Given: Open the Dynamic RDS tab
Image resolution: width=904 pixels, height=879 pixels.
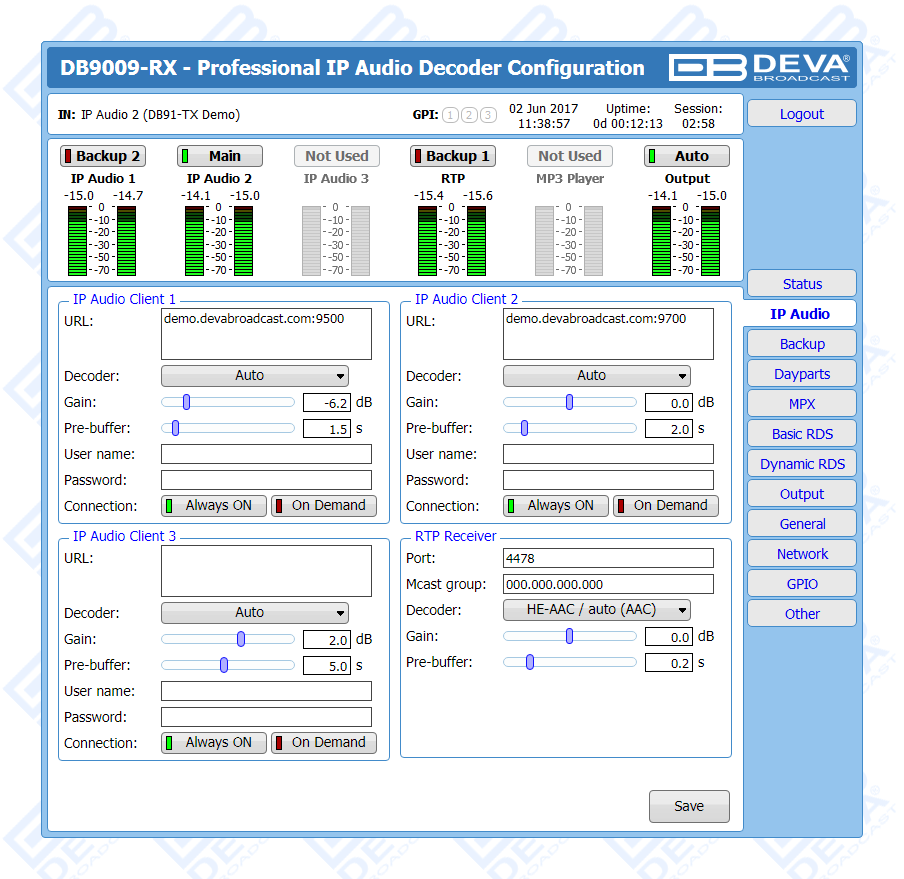Looking at the screenshot, I should [802, 464].
